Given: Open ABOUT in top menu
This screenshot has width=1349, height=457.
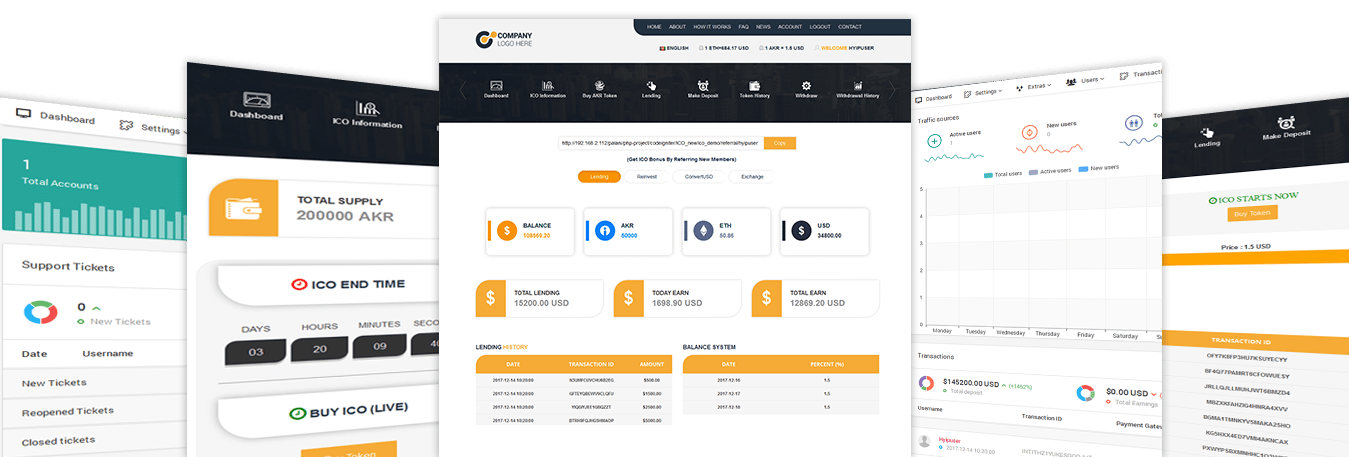Looking at the screenshot, I should tap(677, 27).
